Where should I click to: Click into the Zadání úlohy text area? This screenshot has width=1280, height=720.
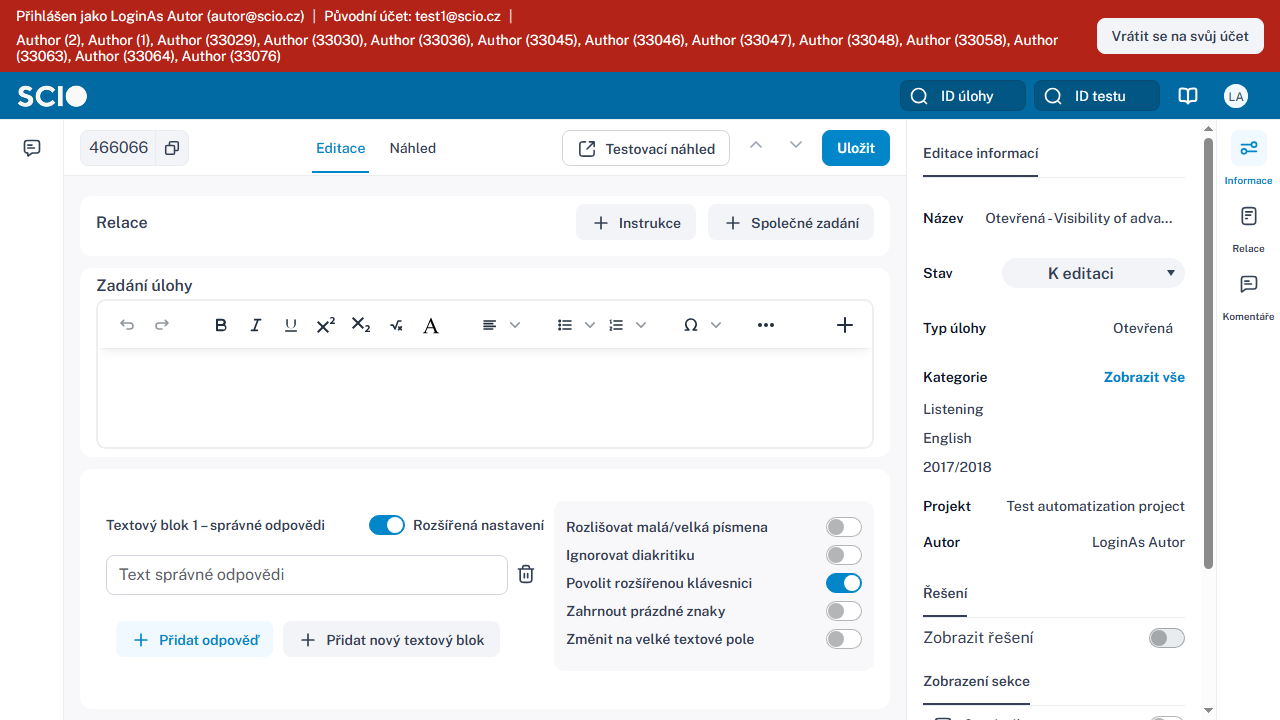(x=485, y=398)
